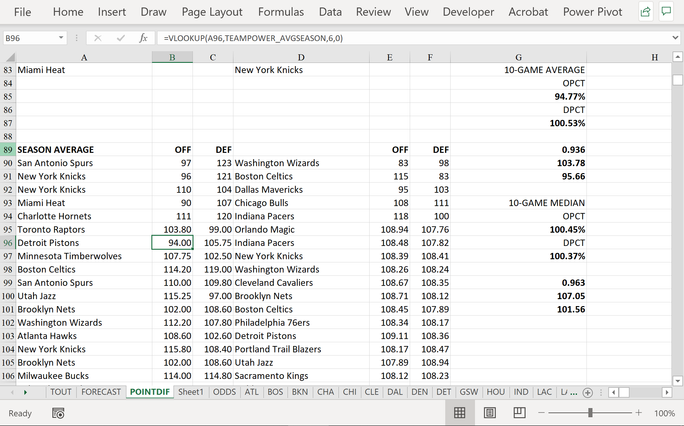684x426 pixels.
Task: Switch to the BOS sheet tab
Action: point(275,392)
